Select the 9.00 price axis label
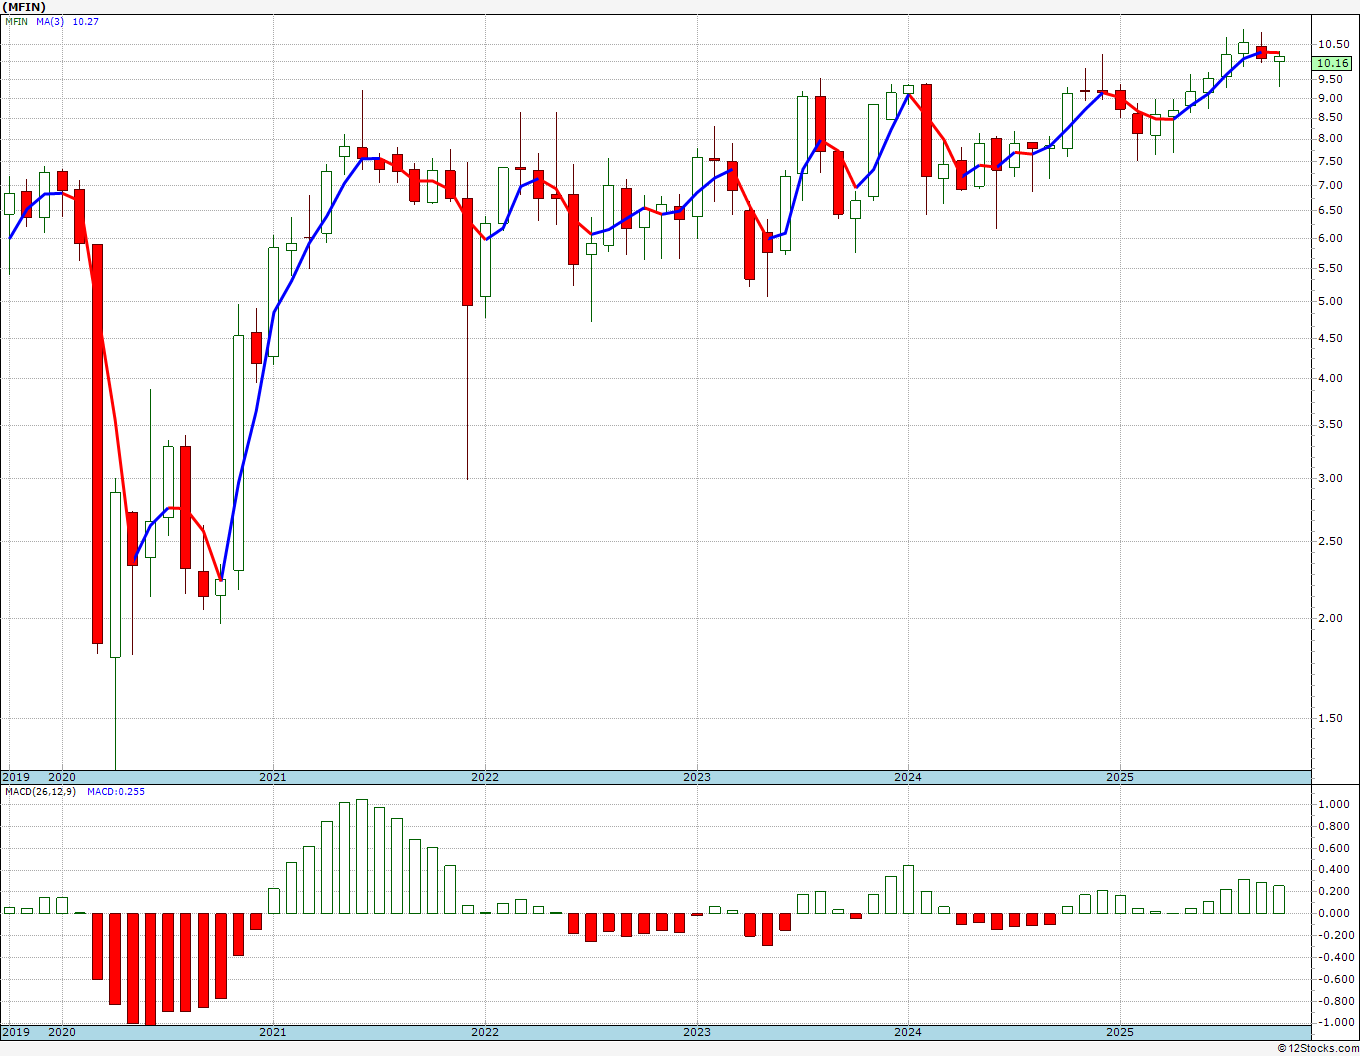The height and width of the screenshot is (1056, 1360). tap(1330, 98)
